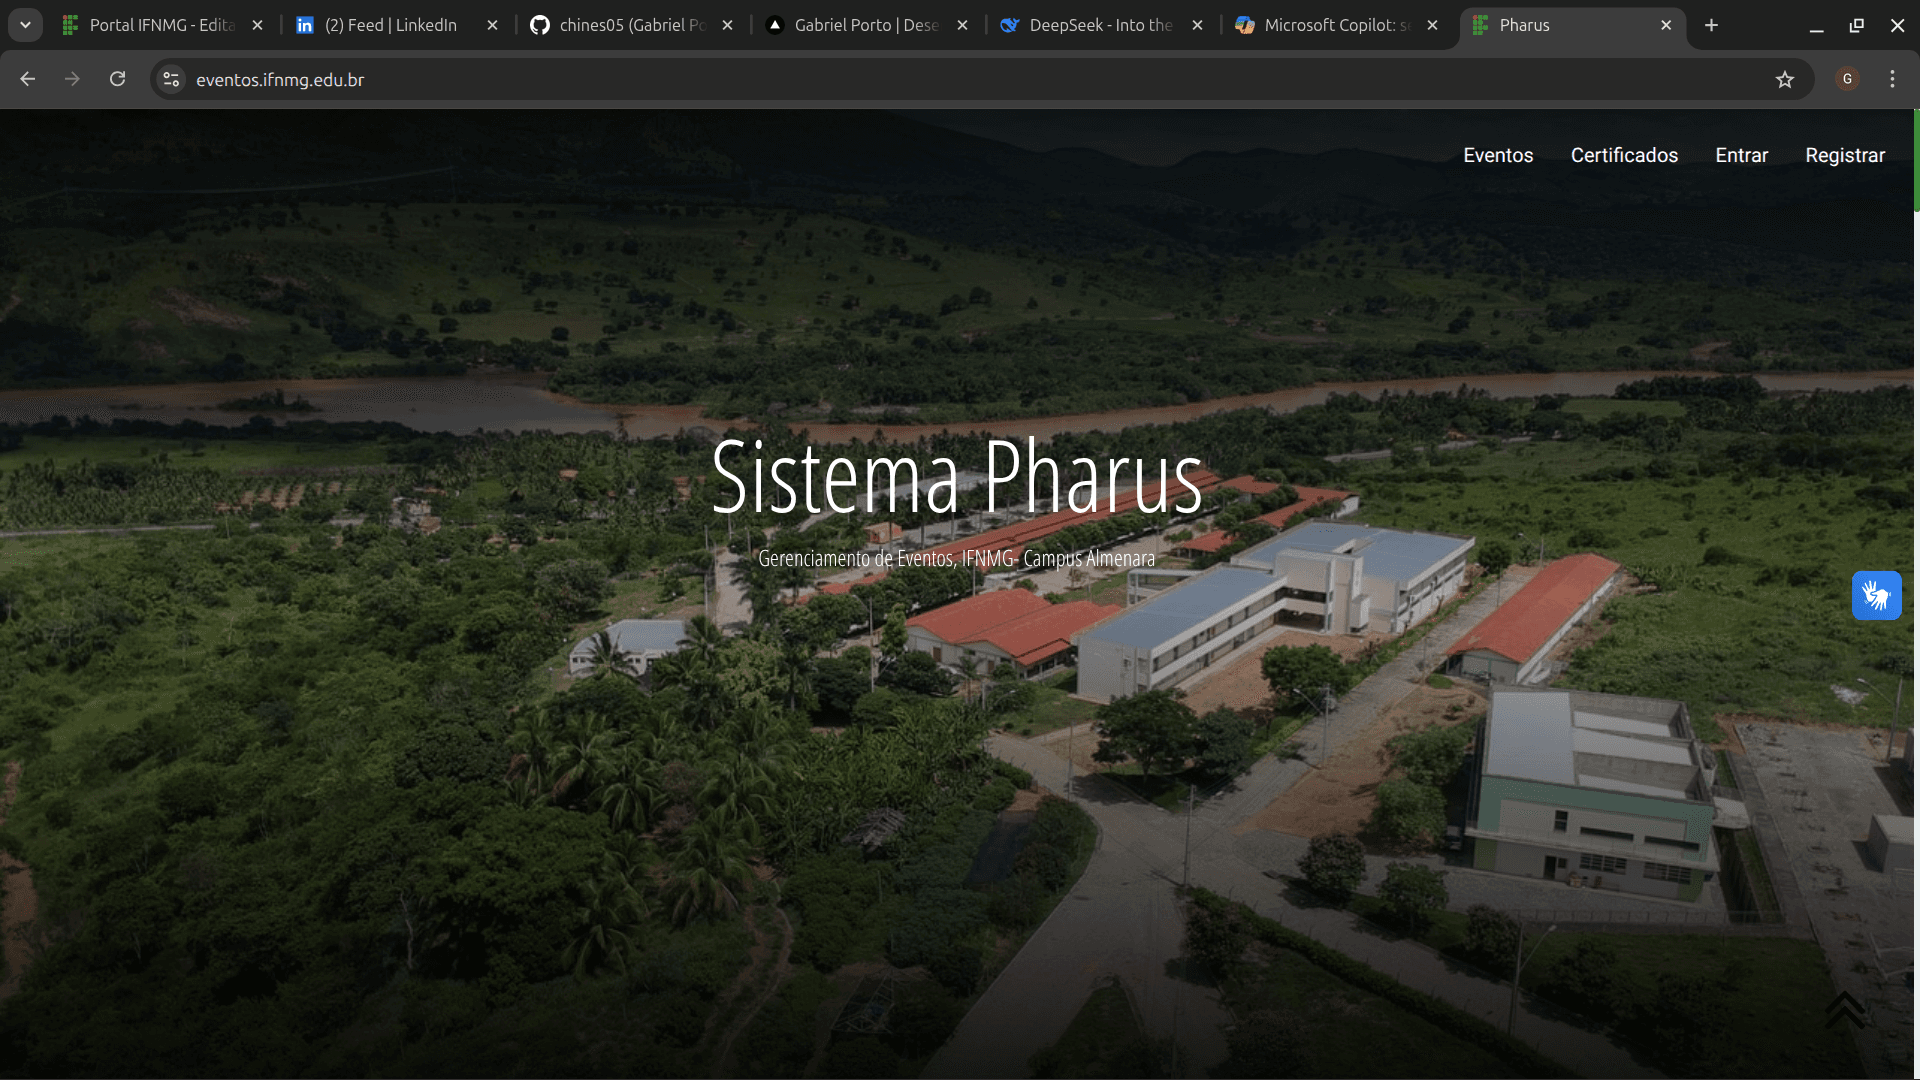Open the Certificados page
Viewport: 1920px width, 1080px height.
pyautogui.click(x=1624, y=155)
